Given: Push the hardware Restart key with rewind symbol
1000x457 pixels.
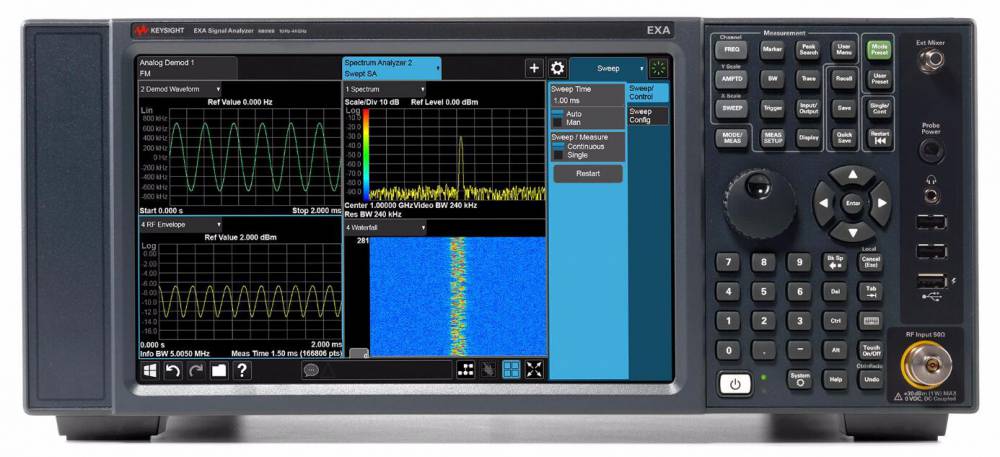Looking at the screenshot, I should pos(878,138).
